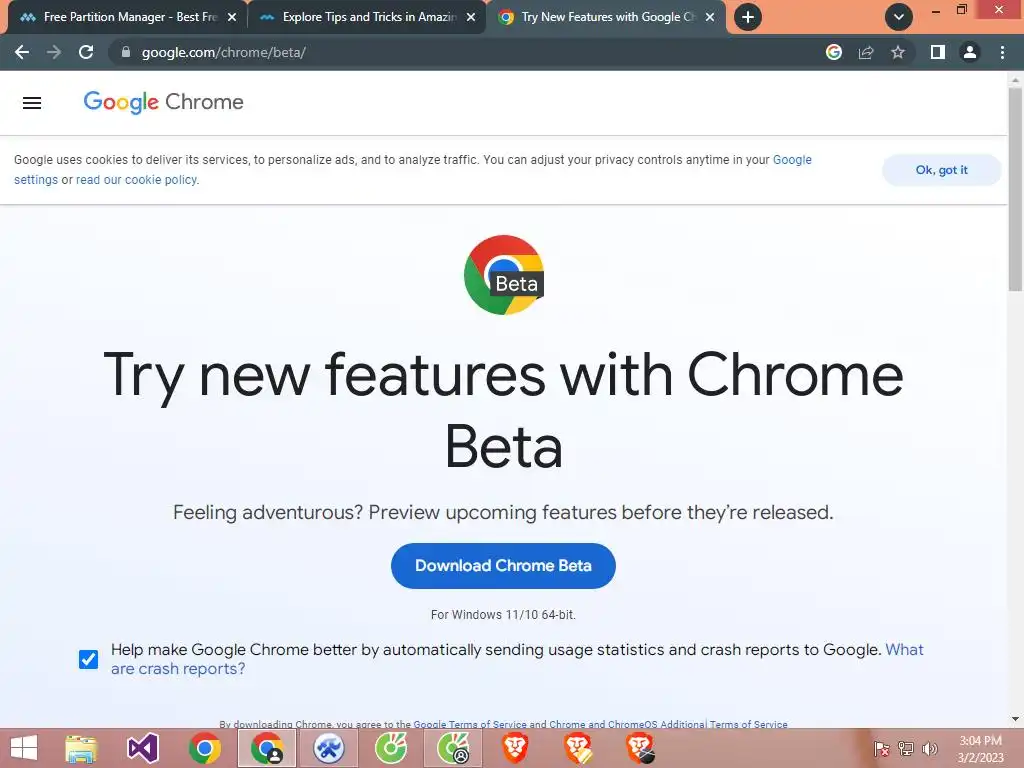Open Action Center flag tray icon
This screenshot has width=1024, height=768.
point(881,748)
